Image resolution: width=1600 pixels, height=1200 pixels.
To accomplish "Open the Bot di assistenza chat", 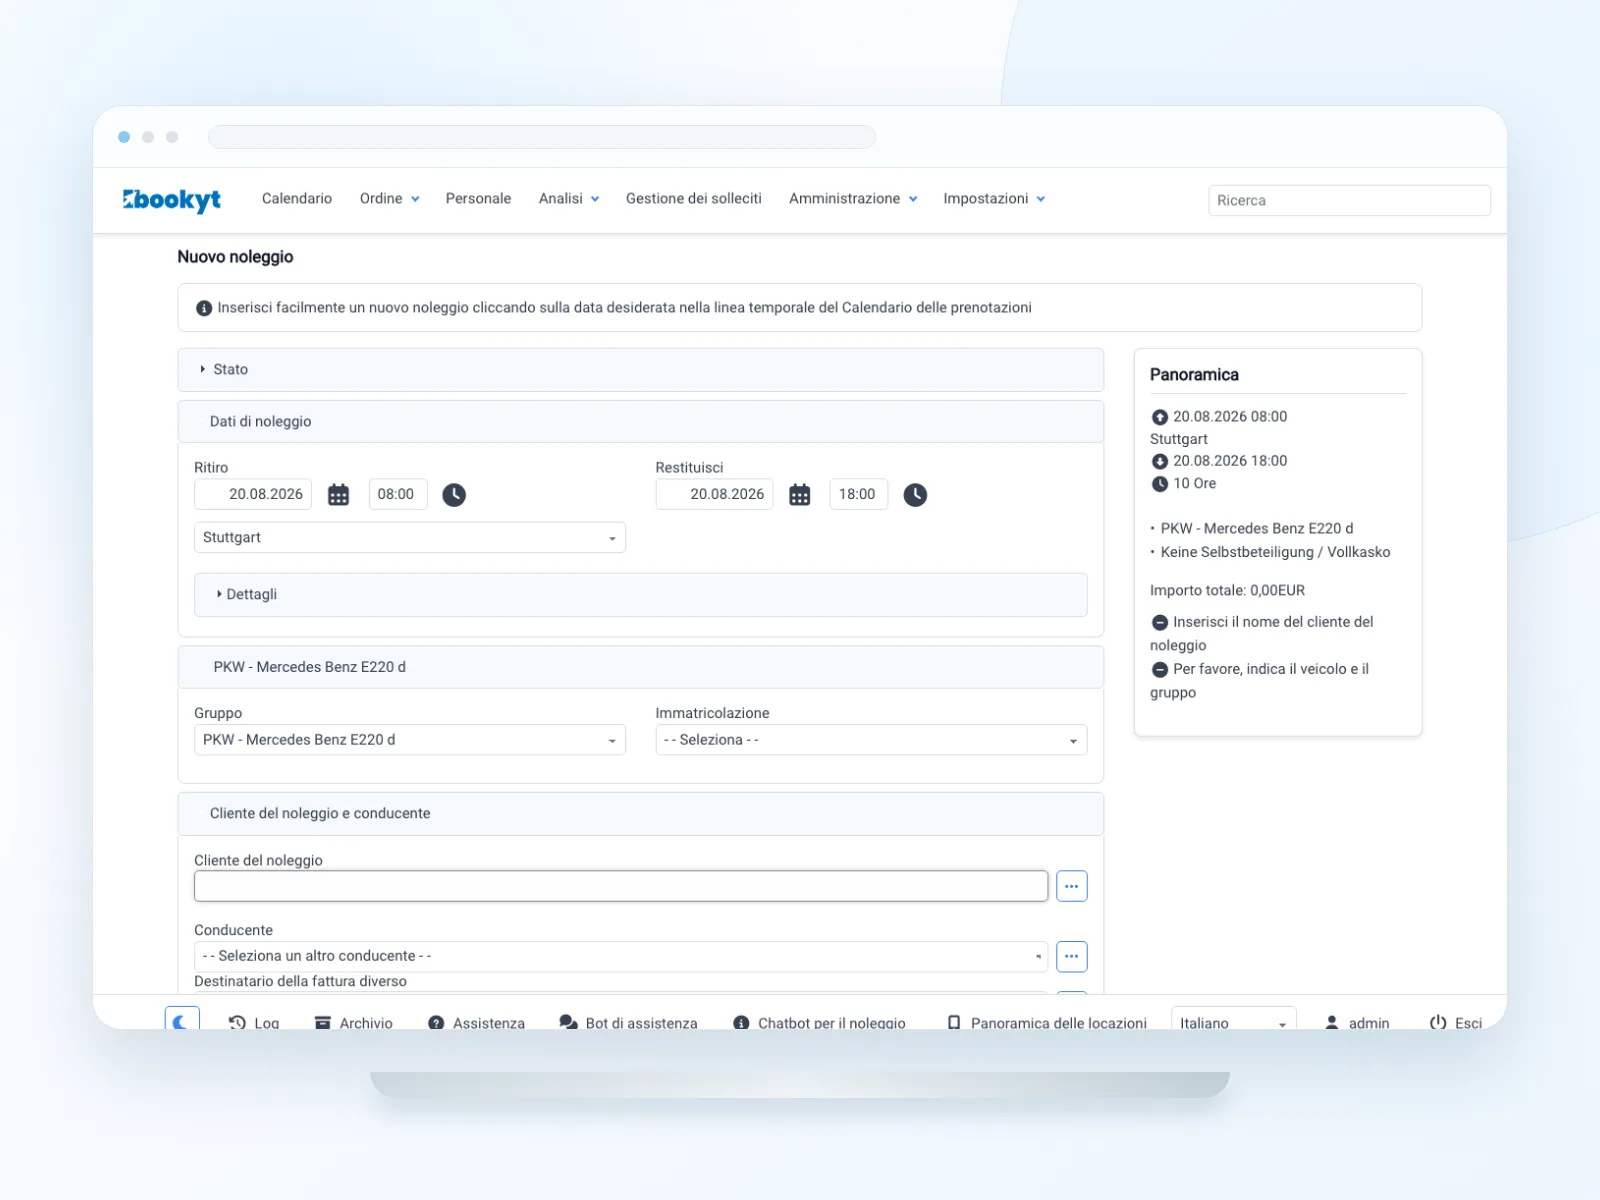I will coord(629,1023).
